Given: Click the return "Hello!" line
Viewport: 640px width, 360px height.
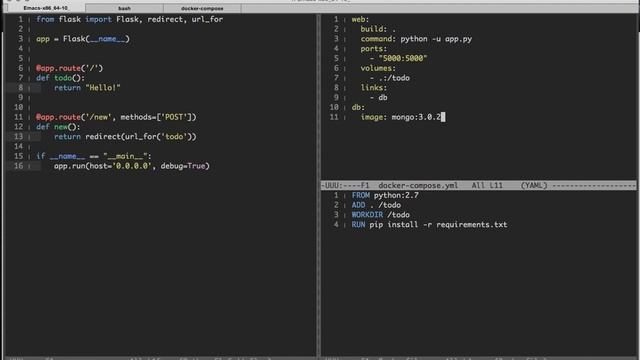Looking at the screenshot, I should (87, 88).
